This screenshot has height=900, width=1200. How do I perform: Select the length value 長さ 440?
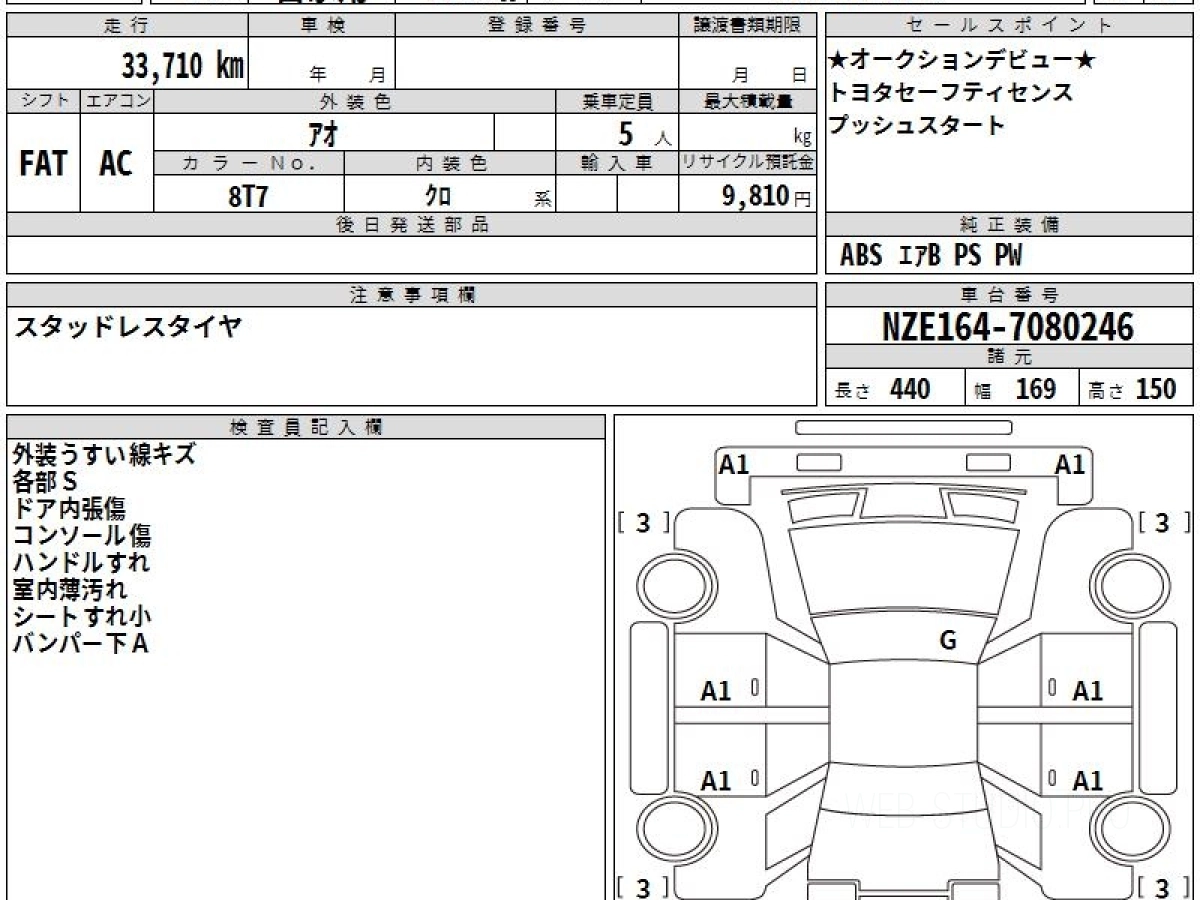click(882, 389)
